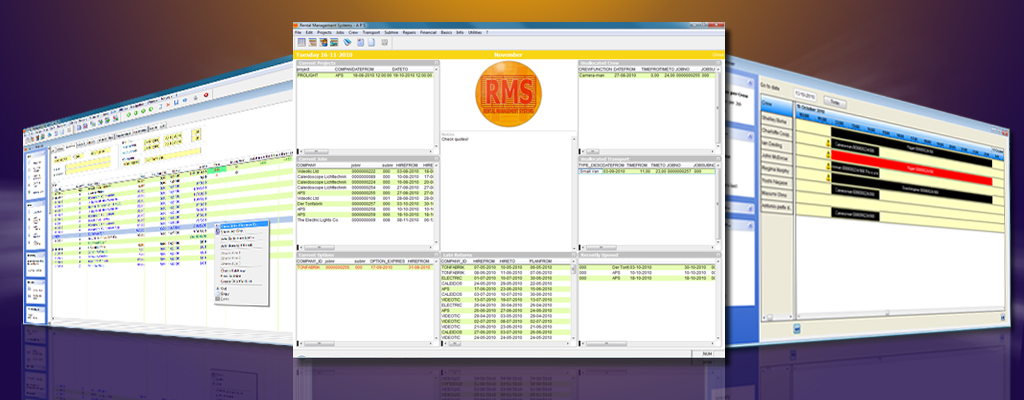
Task: Select The Electric Lights Co. job row
Action: (366, 220)
